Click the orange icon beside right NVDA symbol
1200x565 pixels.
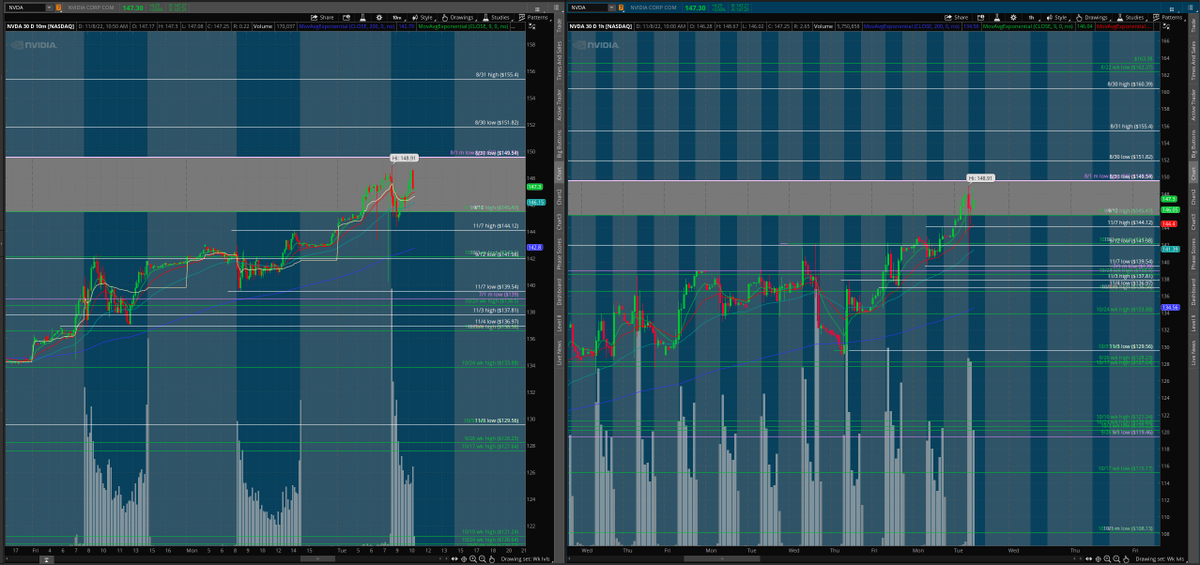621,8
